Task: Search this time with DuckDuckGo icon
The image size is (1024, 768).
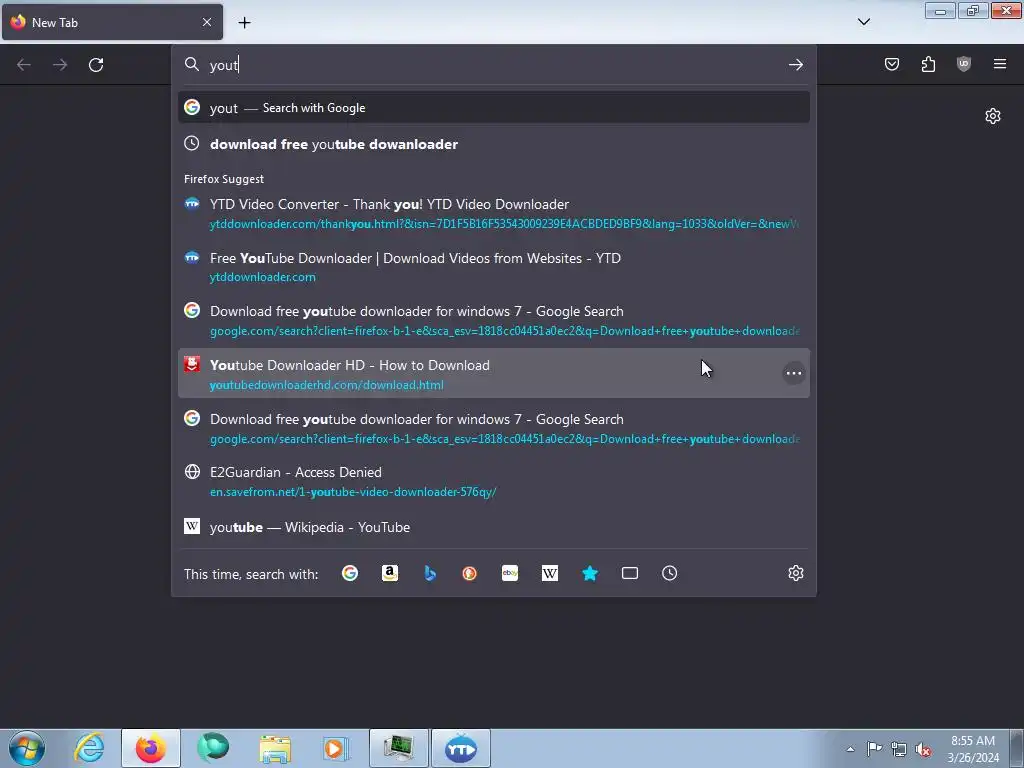Action: [470, 573]
